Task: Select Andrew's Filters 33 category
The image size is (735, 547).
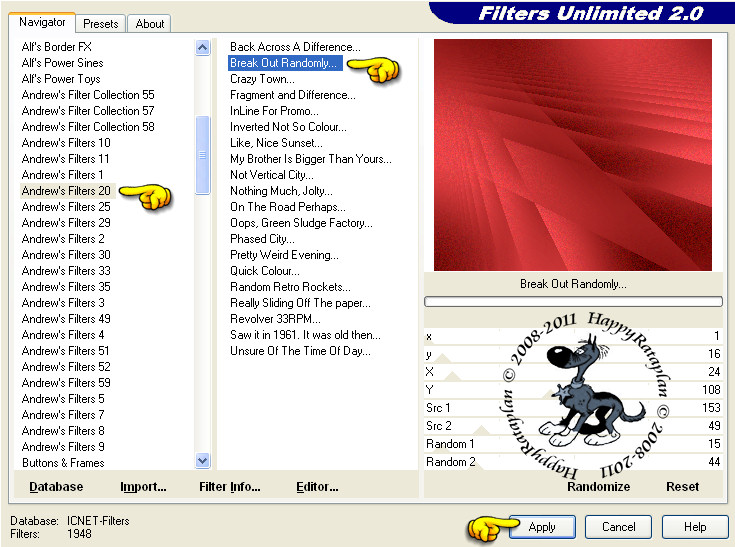Action: [x=66, y=270]
